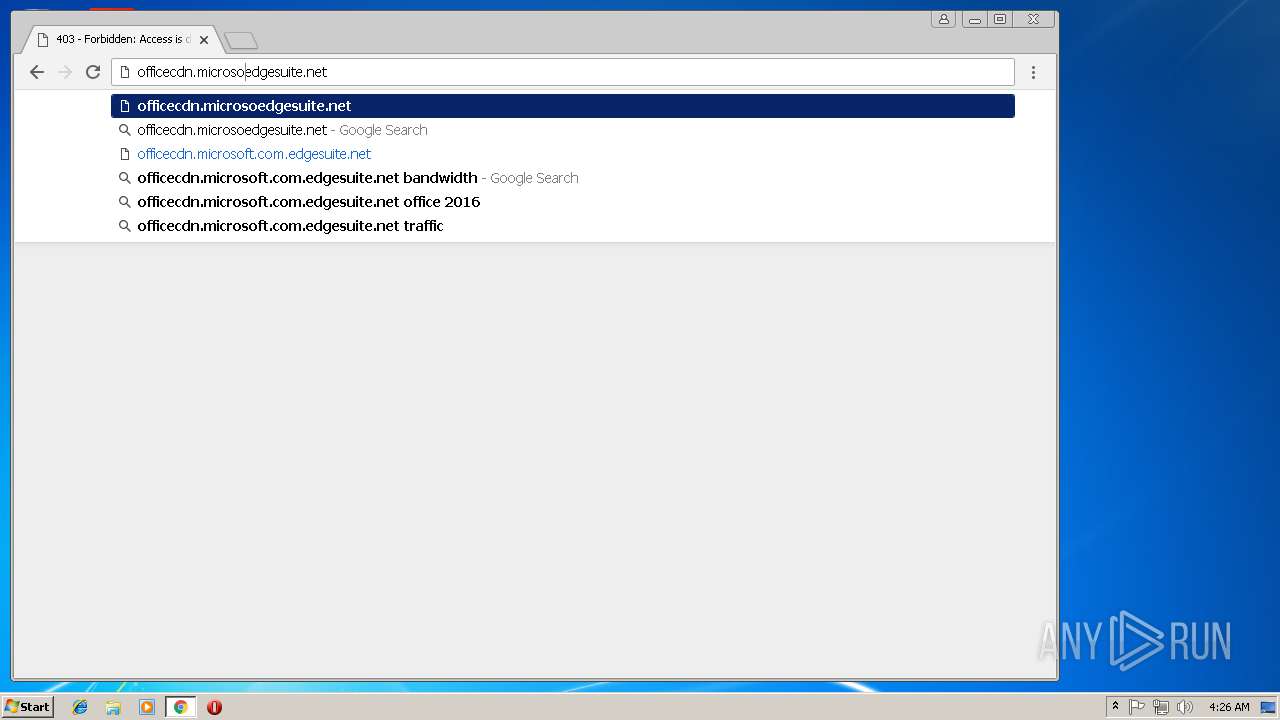This screenshot has height=720, width=1280.
Task: Reload the current page
Action: [93, 72]
